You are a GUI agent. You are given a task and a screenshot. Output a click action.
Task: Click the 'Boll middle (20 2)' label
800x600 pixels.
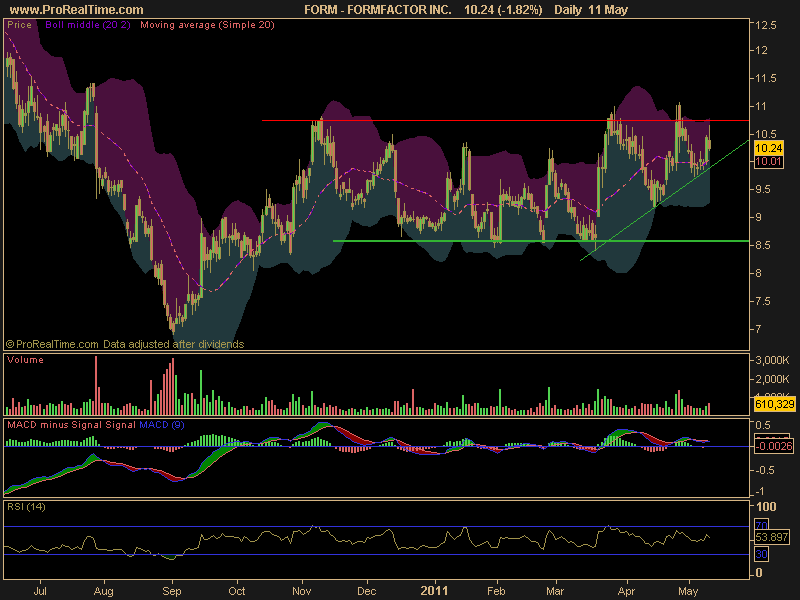pyautogui.click(x=88, y=24)
